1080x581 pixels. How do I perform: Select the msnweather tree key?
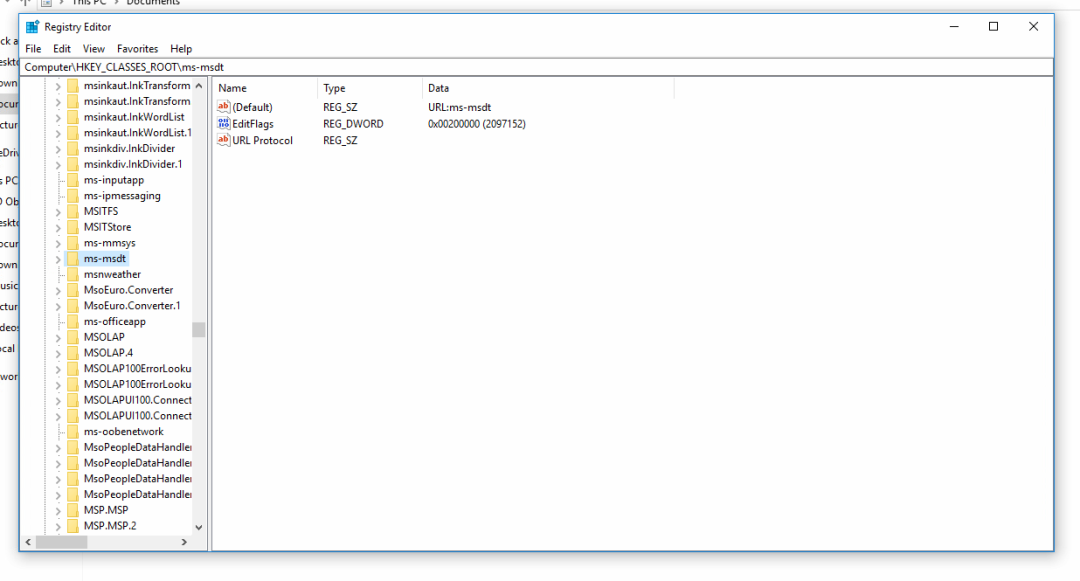[x=112, y=275]
